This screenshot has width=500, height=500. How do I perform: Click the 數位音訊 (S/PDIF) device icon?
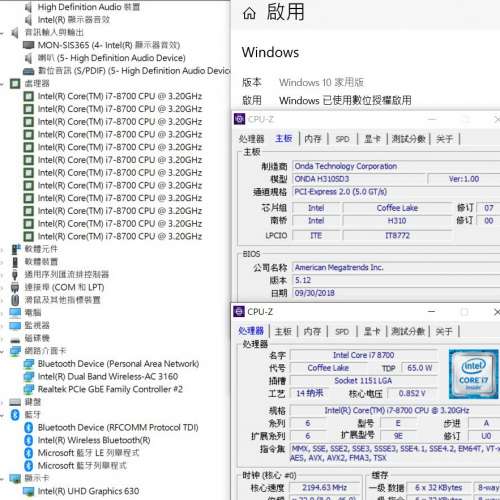coord(29,71)
